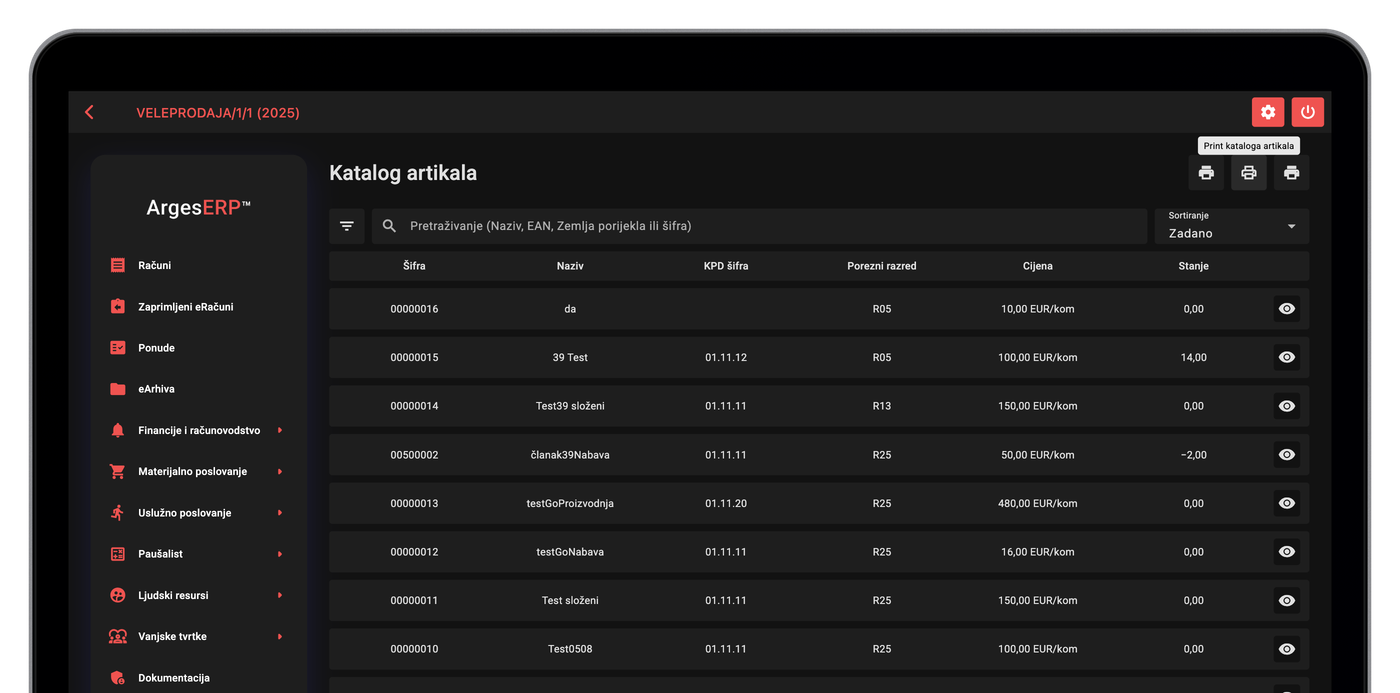Image resolution: width=1400 pixels, height=693 pixels.
Task: Click the Dokumentacija shield icon
Action: point(118,678)
